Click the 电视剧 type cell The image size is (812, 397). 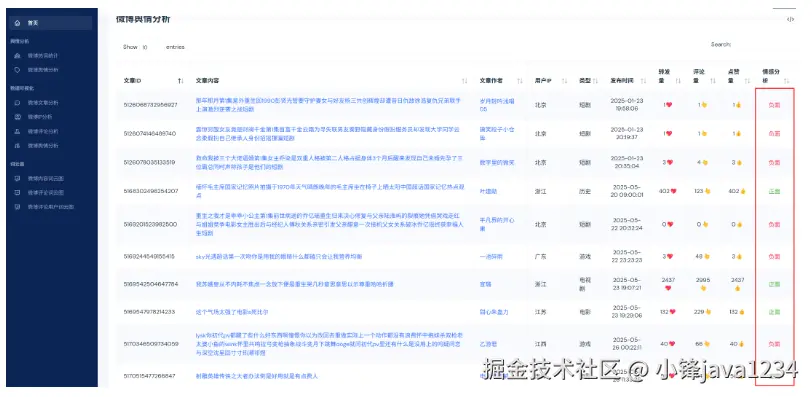[x=585, y=284]
